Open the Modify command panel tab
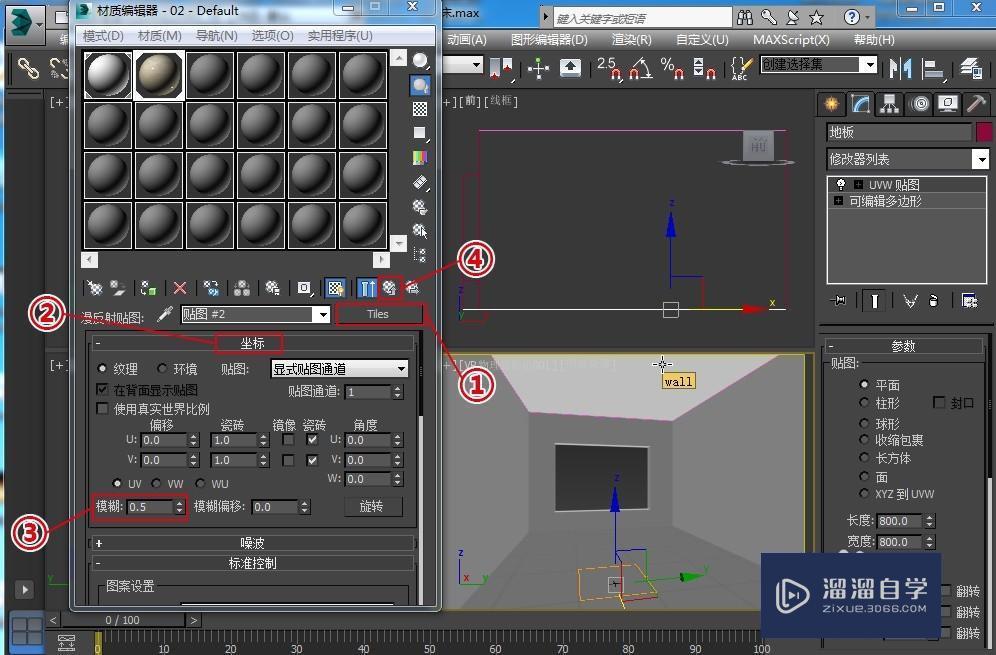The width and height of the screenshot is (996, 655). pos(859,104)
